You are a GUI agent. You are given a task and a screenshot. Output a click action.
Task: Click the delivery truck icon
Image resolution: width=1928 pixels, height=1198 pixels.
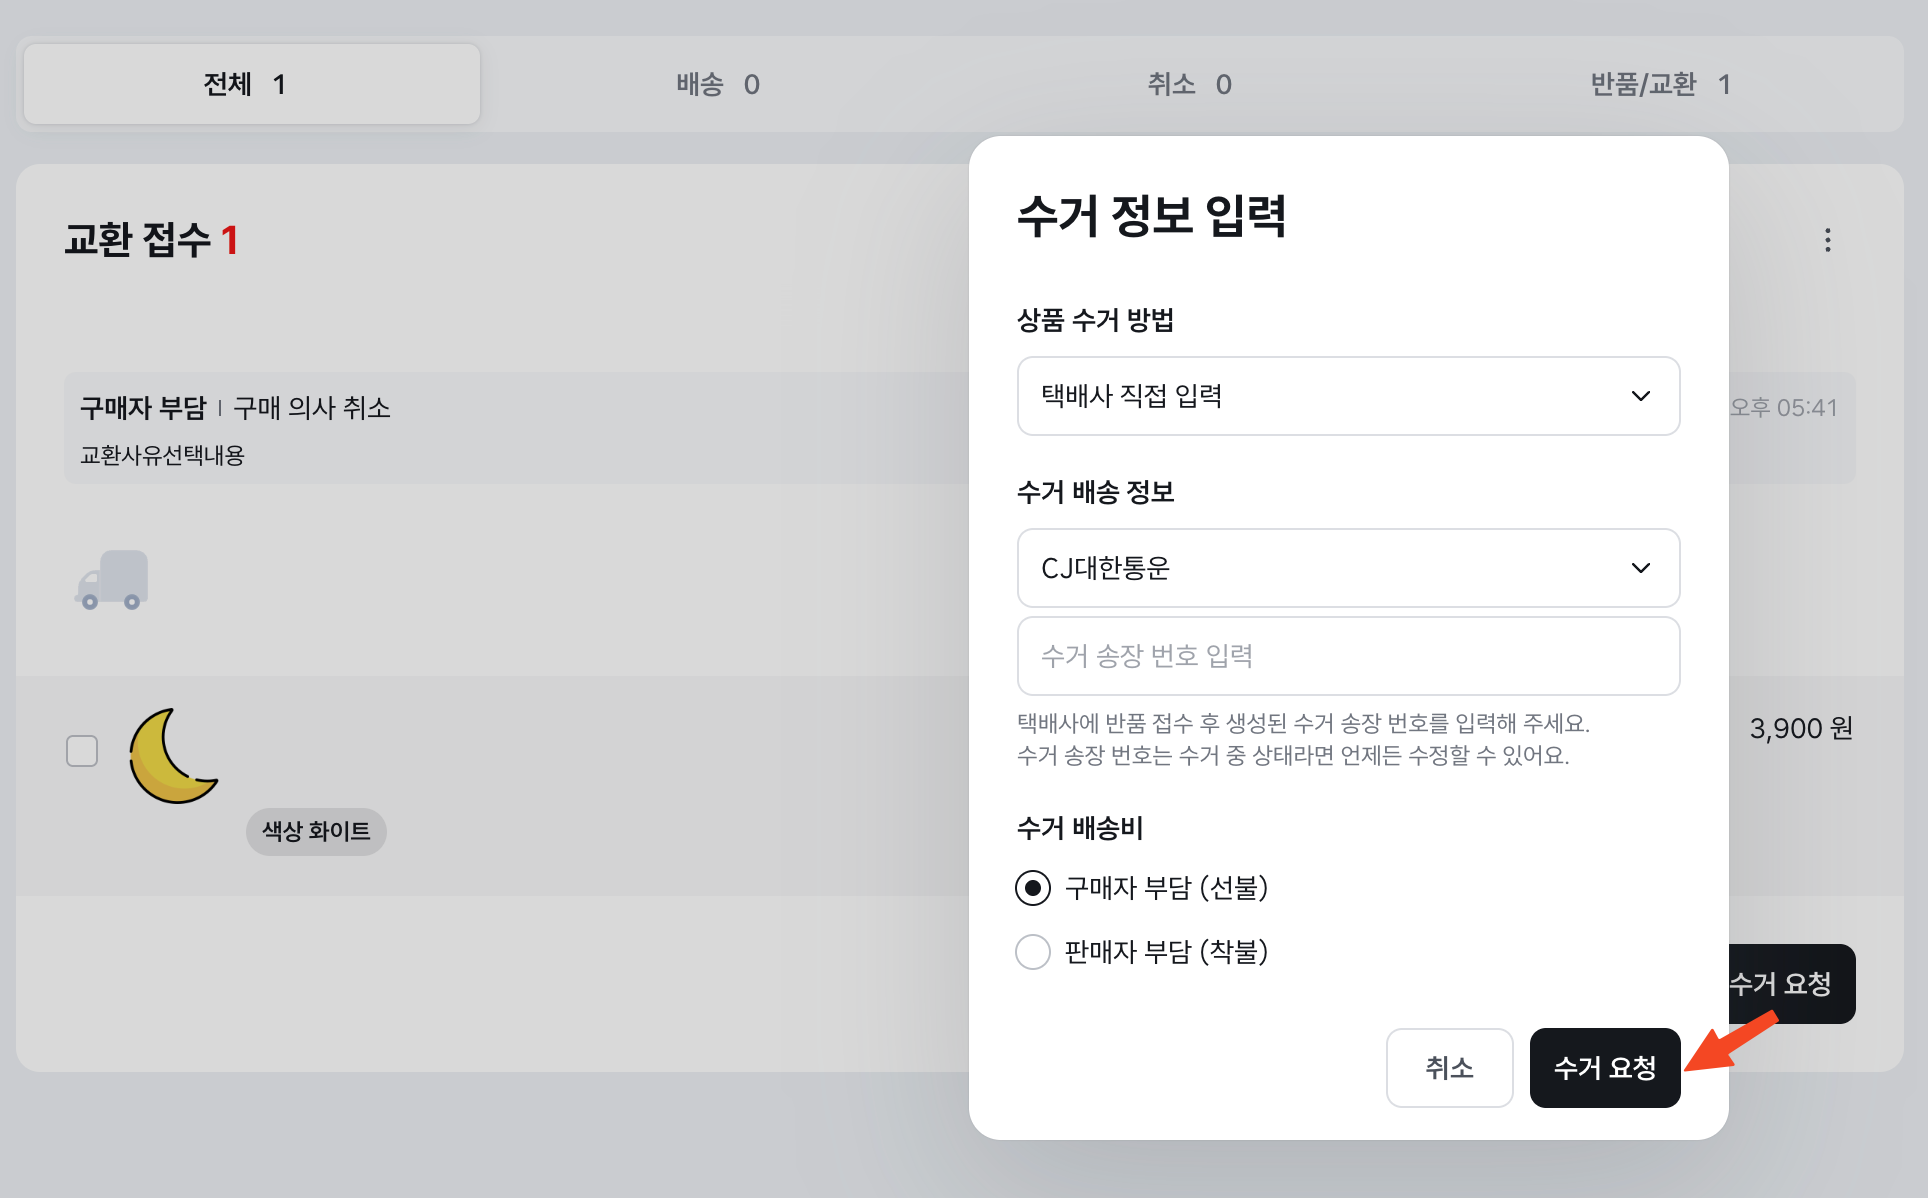click(112, 580)
